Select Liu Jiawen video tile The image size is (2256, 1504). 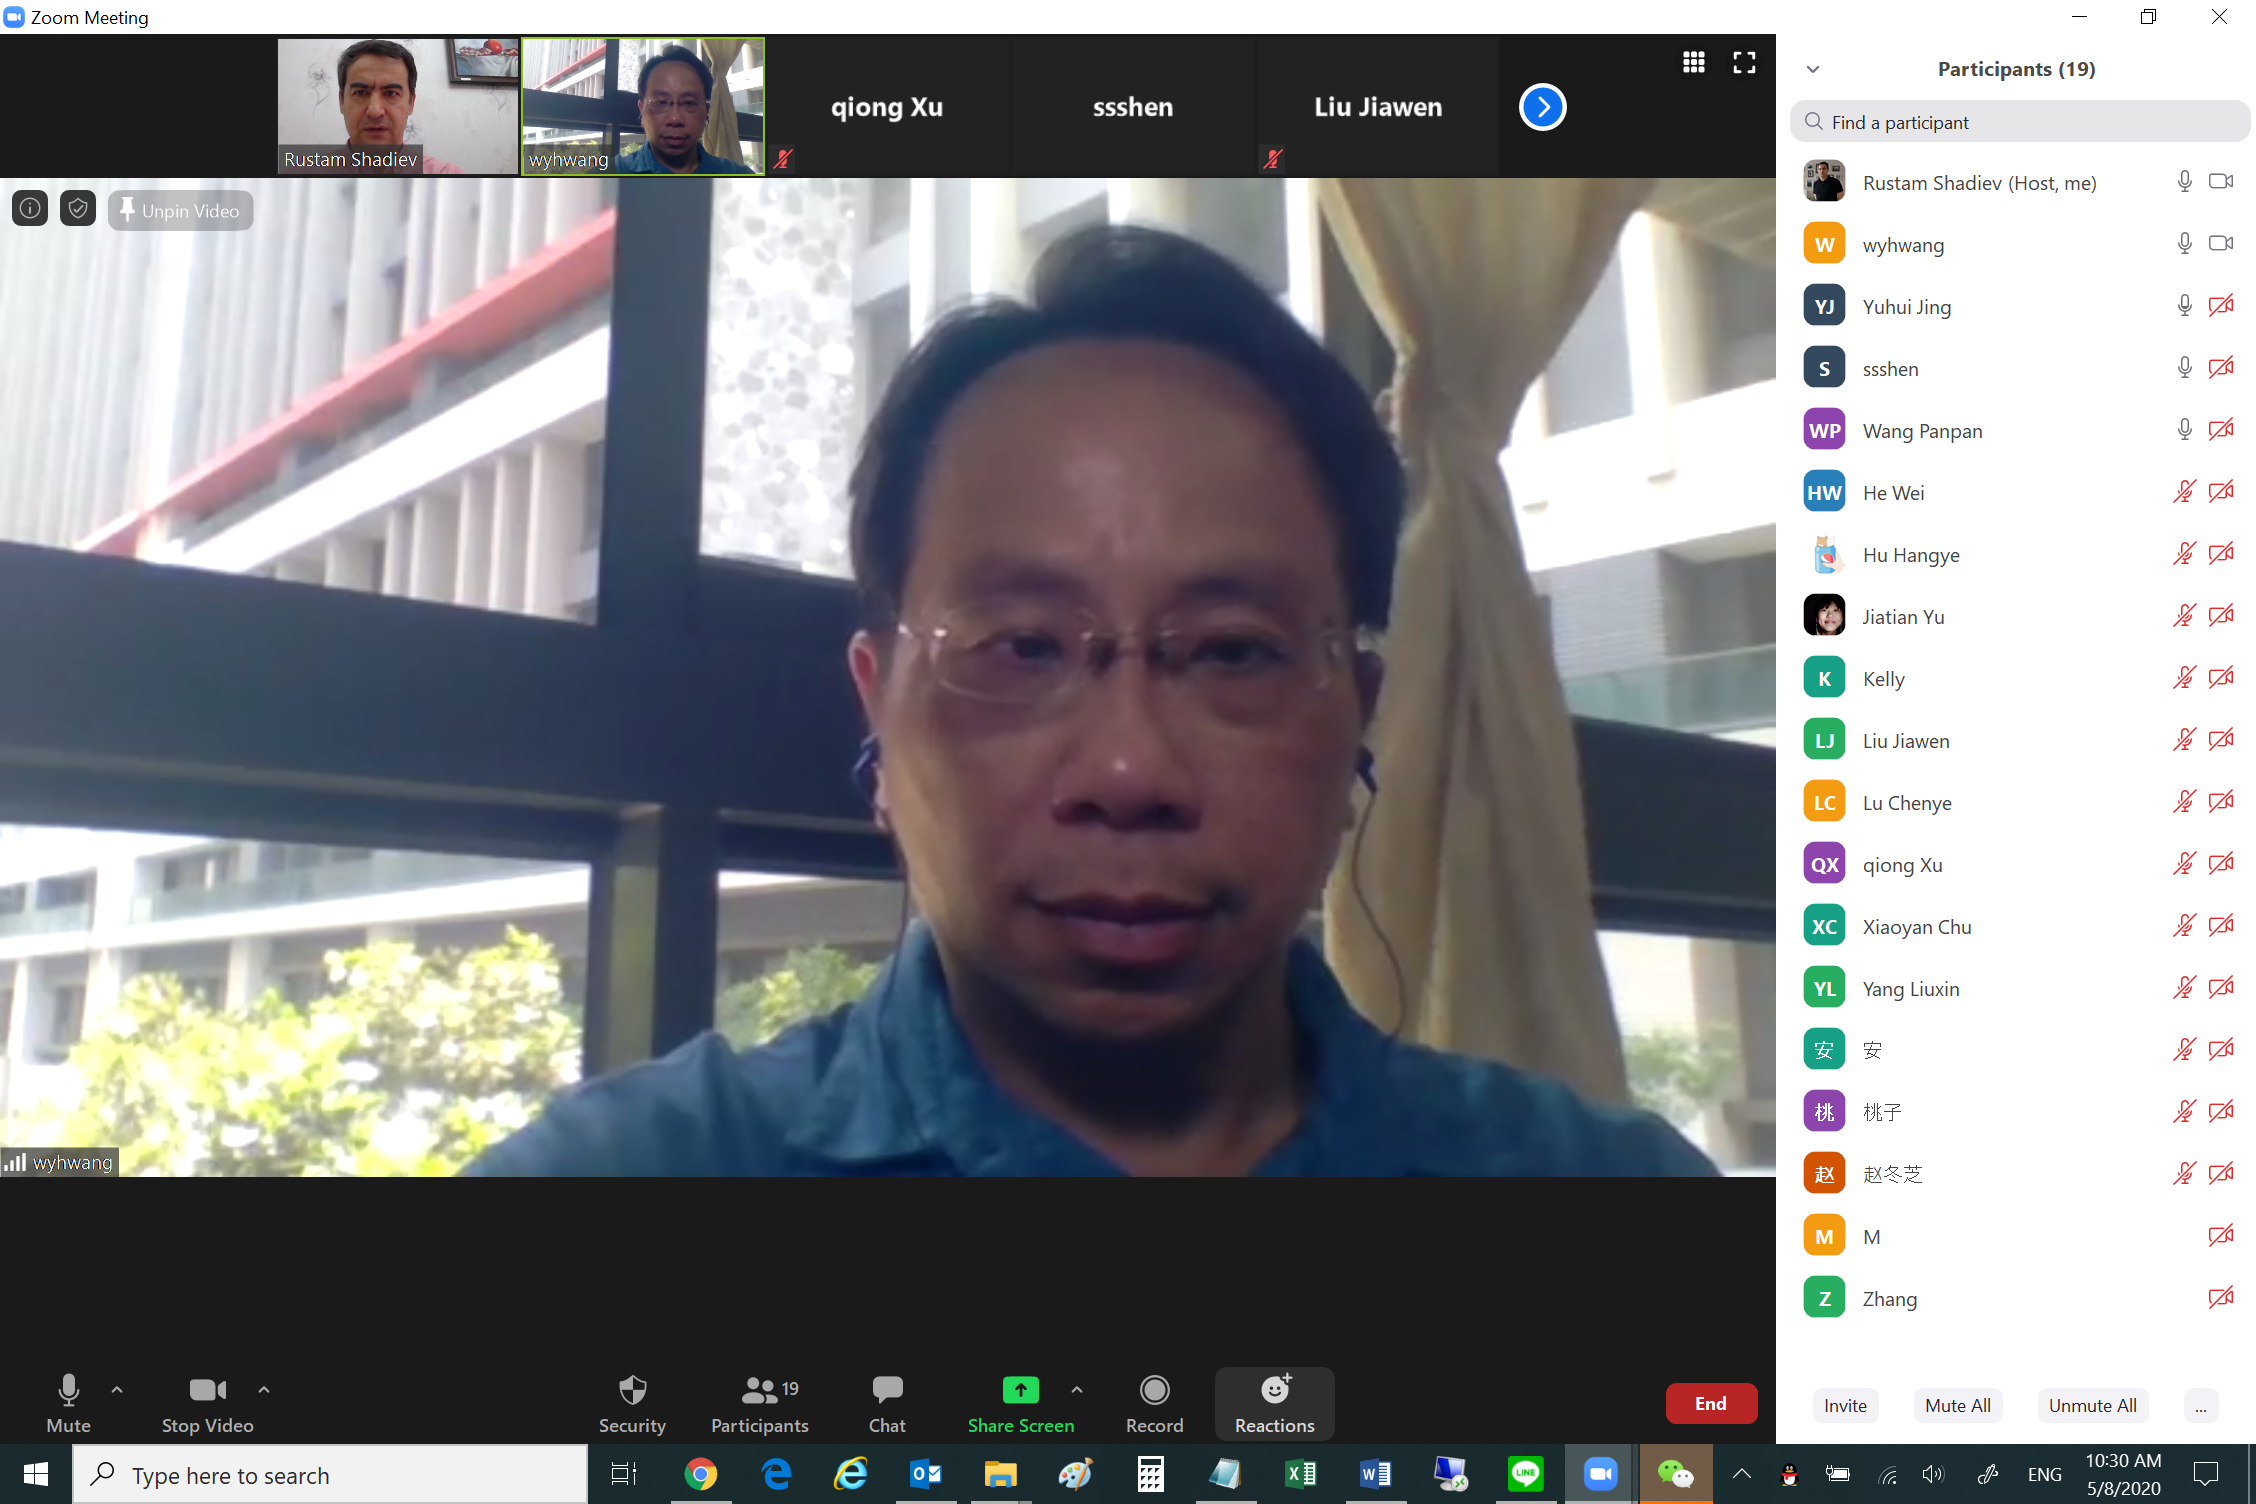[x=1378, y=107]
